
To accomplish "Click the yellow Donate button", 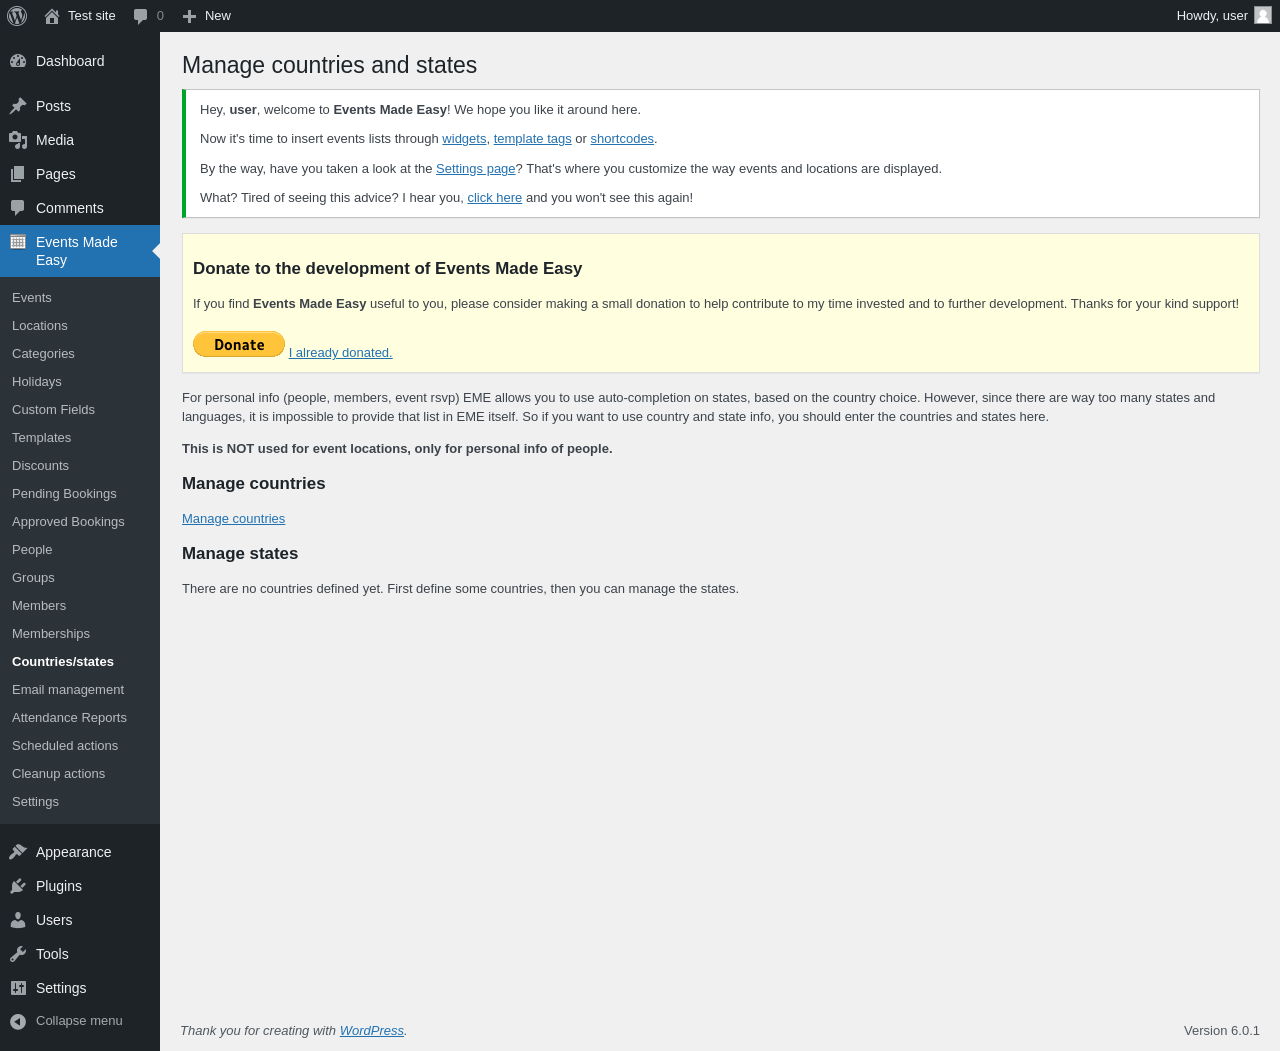I will pos(239,344).
